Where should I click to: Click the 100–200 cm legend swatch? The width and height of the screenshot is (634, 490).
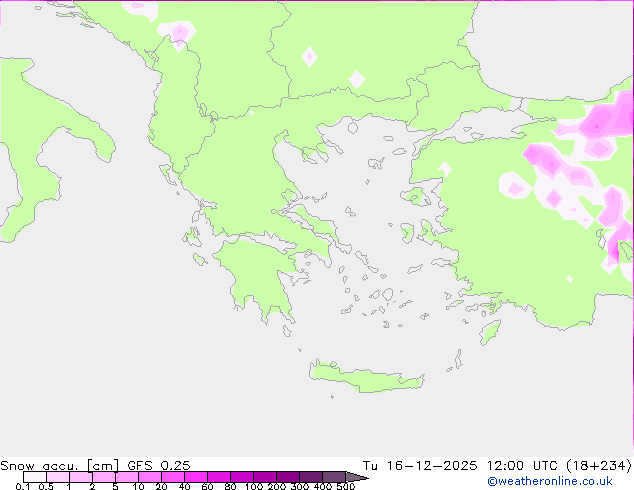coord(265,477)
